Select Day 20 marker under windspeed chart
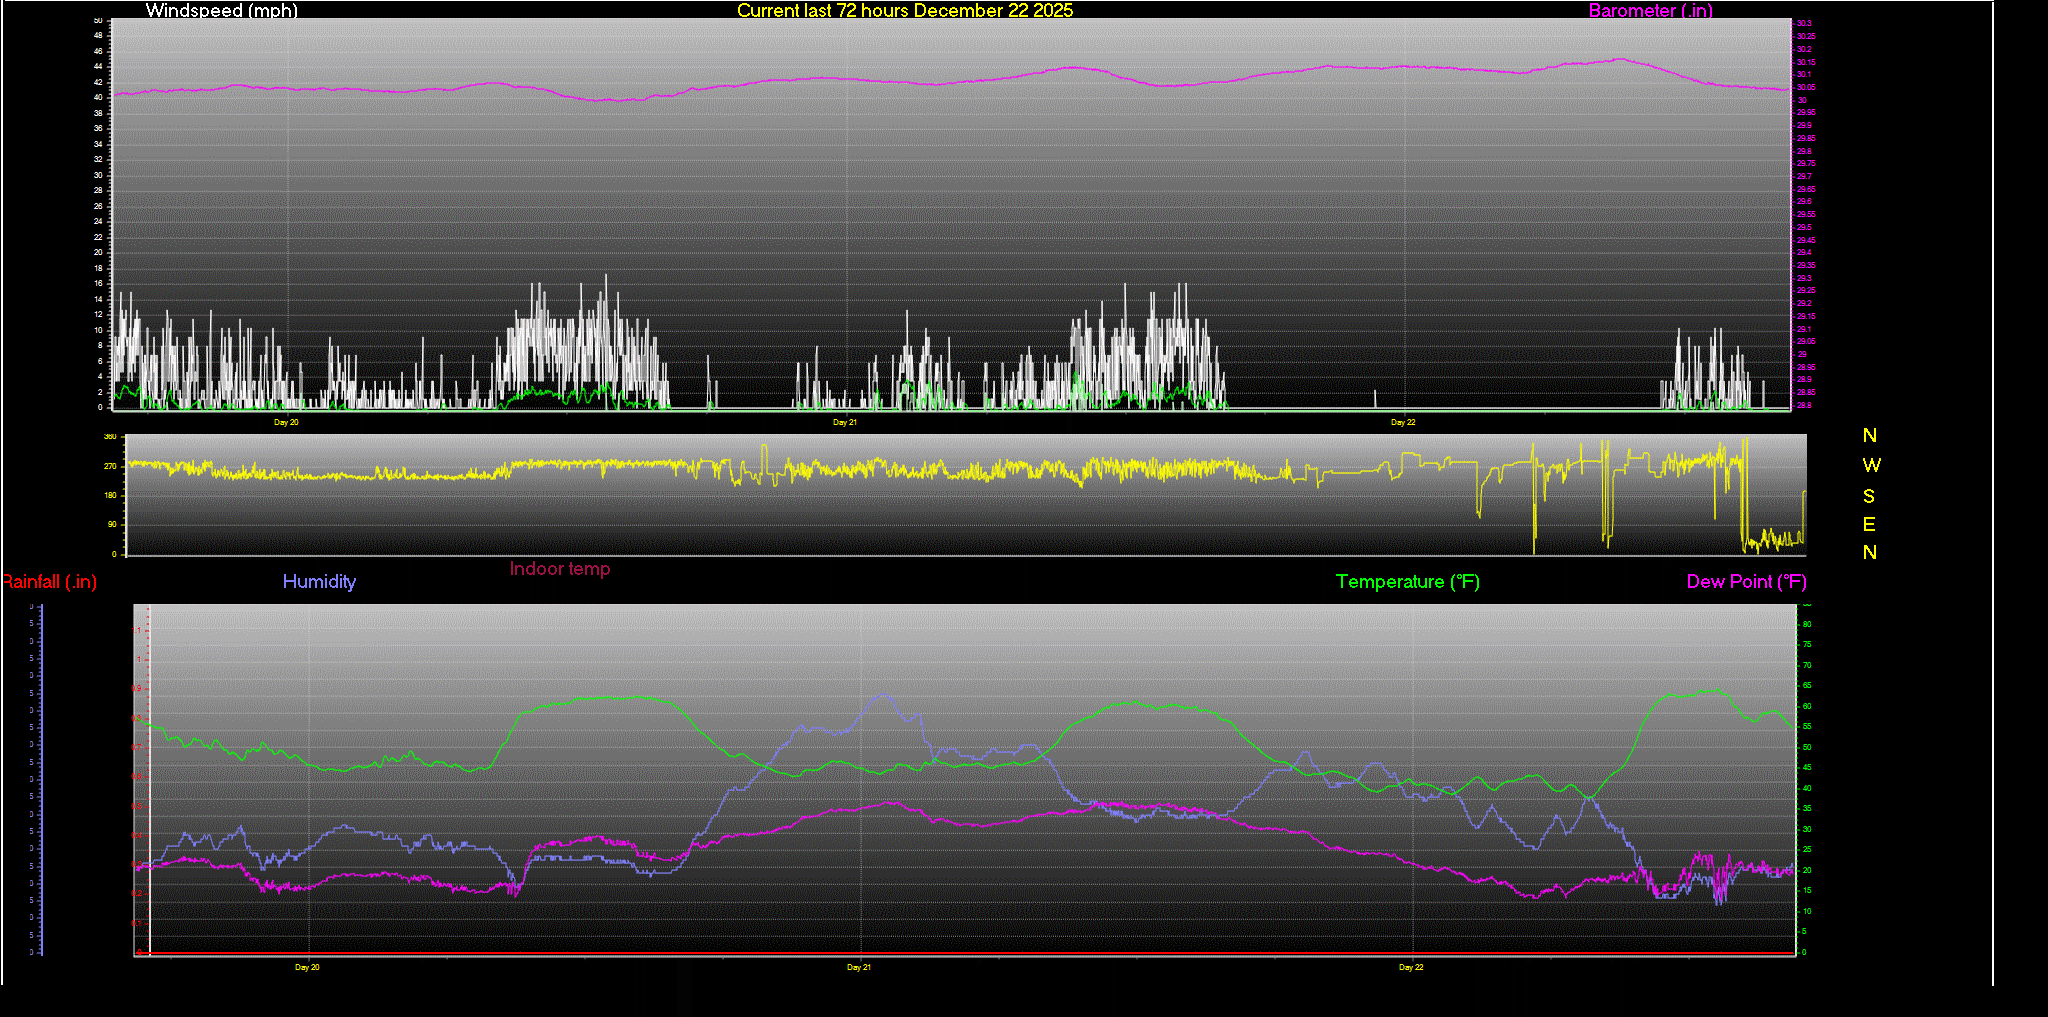 [x=286, y=422]
